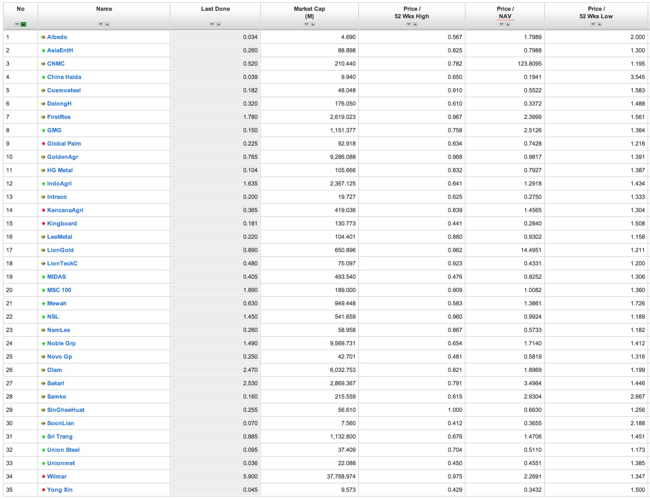This screenshot has height=499, width=650.
Task: Open the FirstRes link
Action: [59, 117]
